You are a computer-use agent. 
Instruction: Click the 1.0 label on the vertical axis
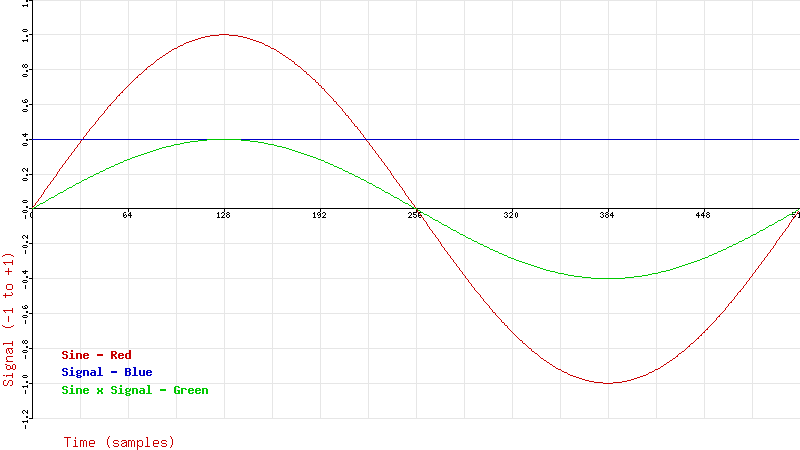click(25, 35)
